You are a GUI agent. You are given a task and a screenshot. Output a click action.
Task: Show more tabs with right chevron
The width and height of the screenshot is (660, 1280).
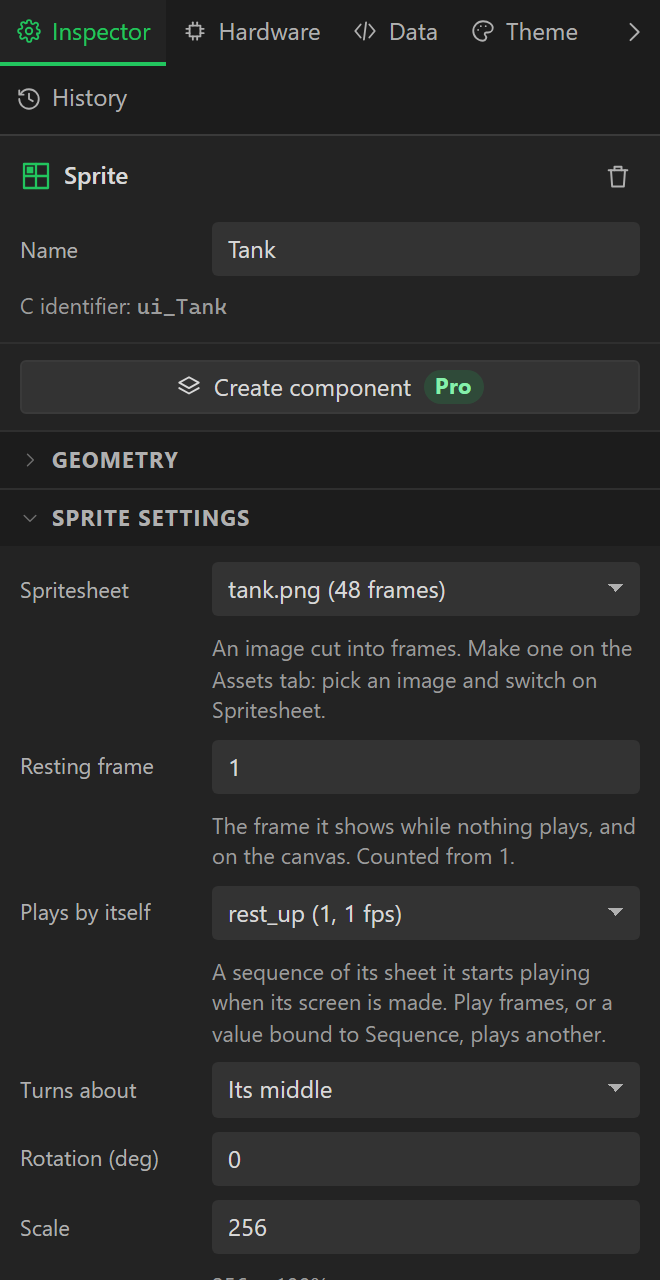coord(634,32)
